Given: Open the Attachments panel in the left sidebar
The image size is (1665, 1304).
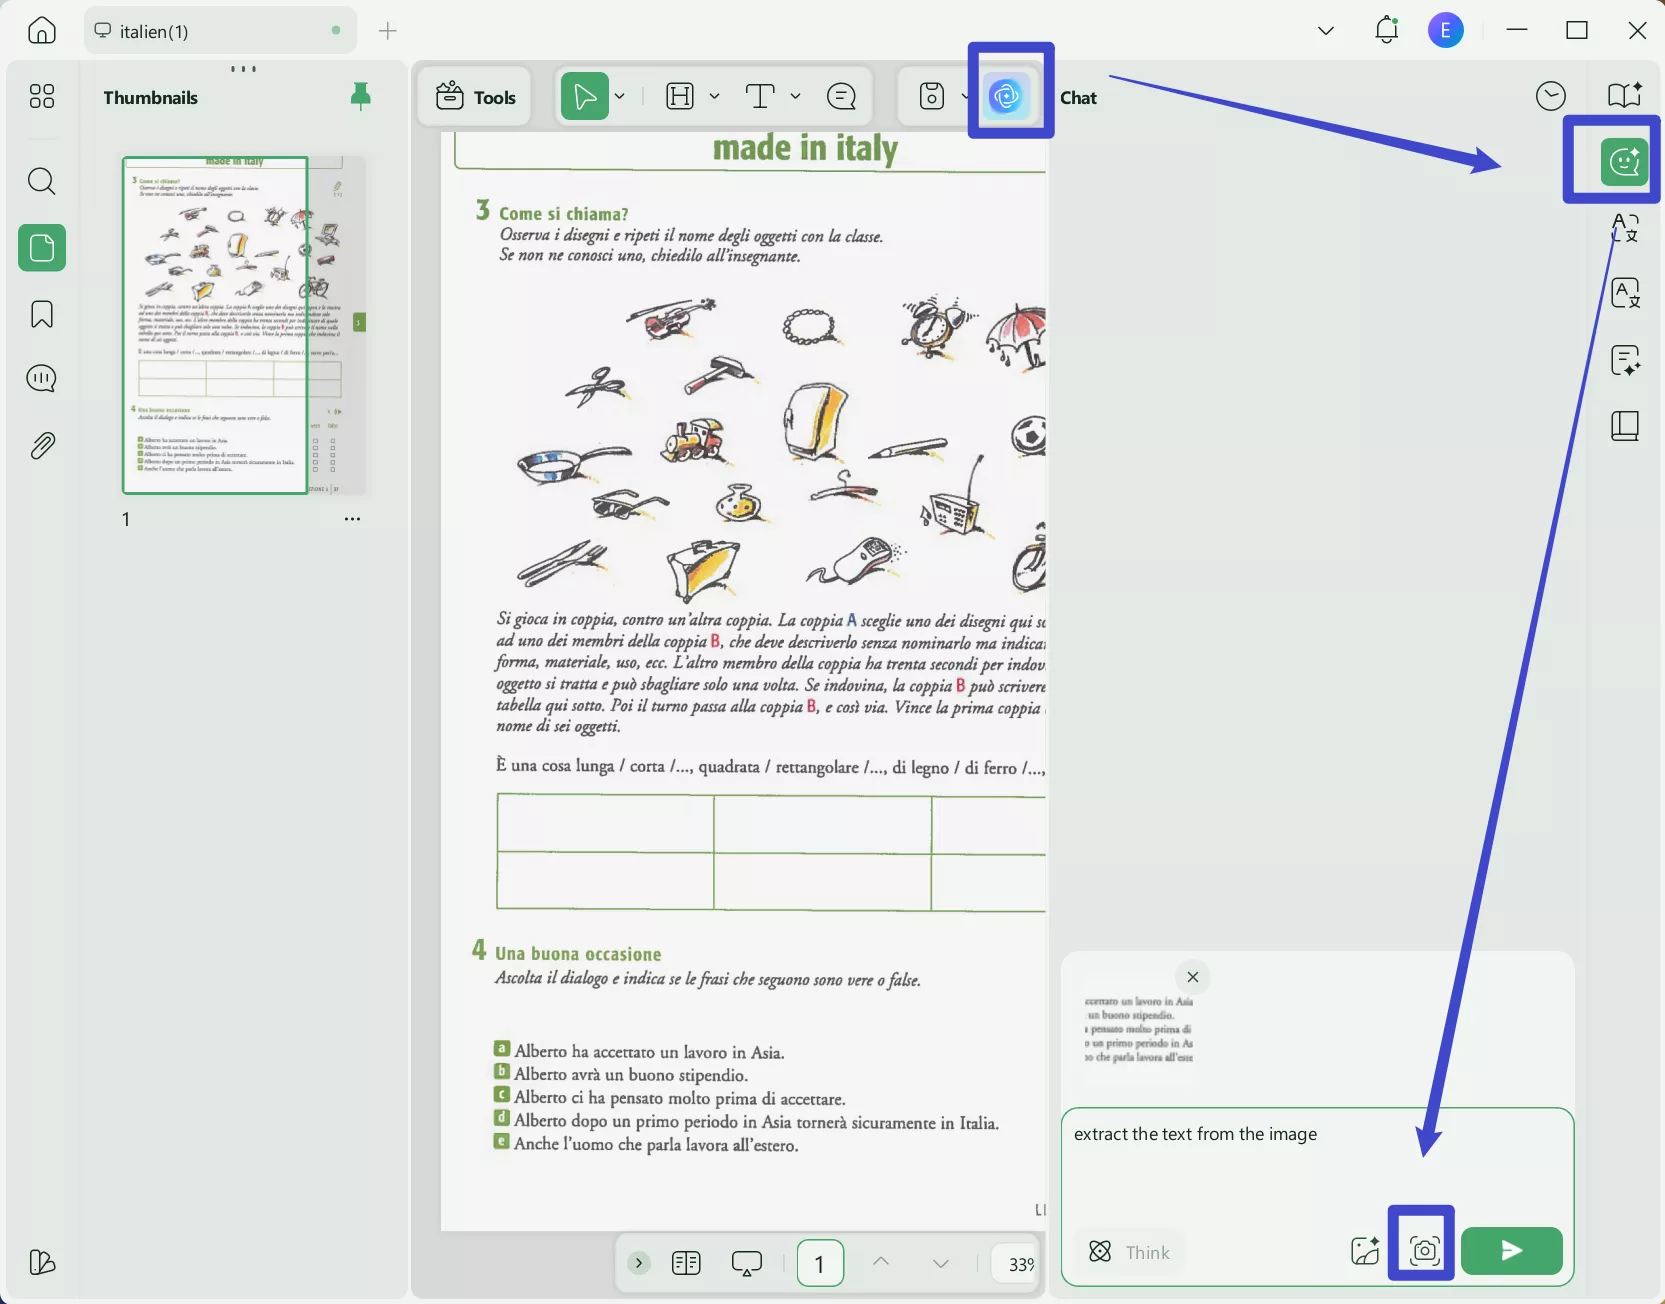Looking at the screenshot, I should (41, 445).
